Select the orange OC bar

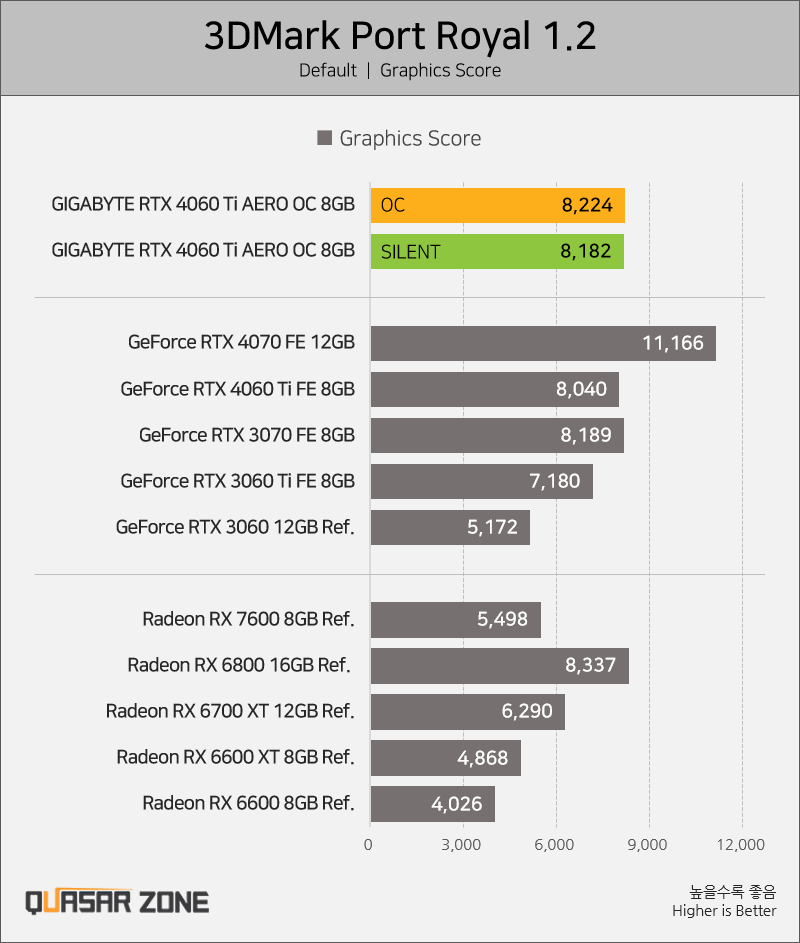click(497, 205)
